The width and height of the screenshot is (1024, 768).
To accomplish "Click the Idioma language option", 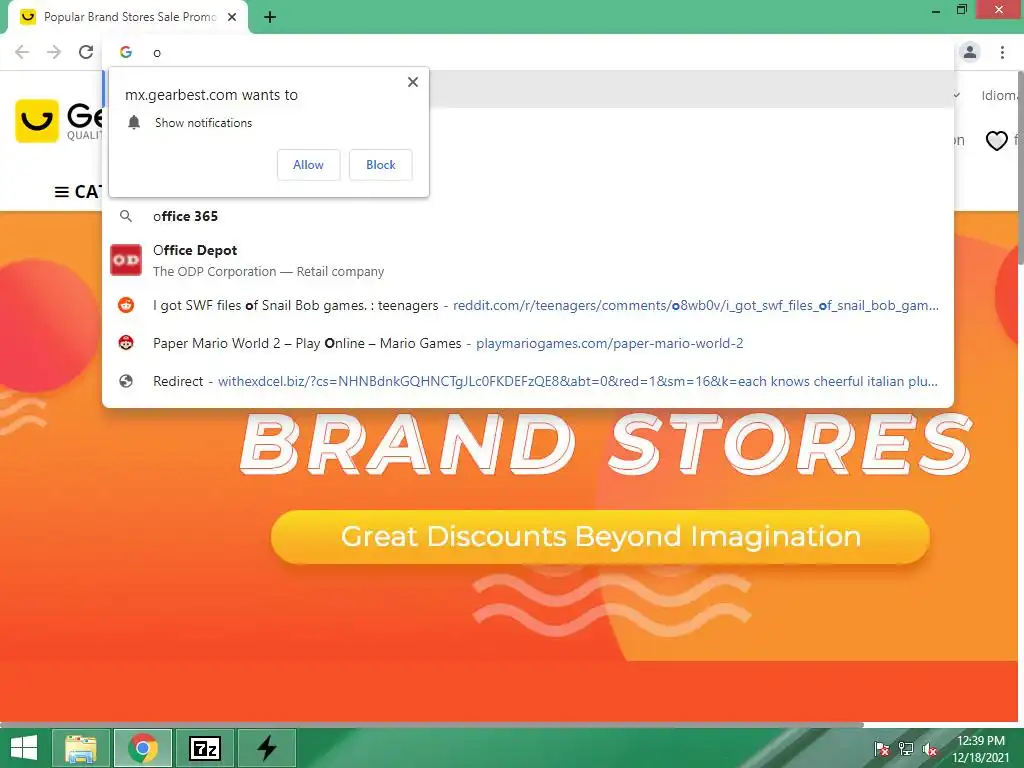I will pyautogui.click(x=1000, y=95).
